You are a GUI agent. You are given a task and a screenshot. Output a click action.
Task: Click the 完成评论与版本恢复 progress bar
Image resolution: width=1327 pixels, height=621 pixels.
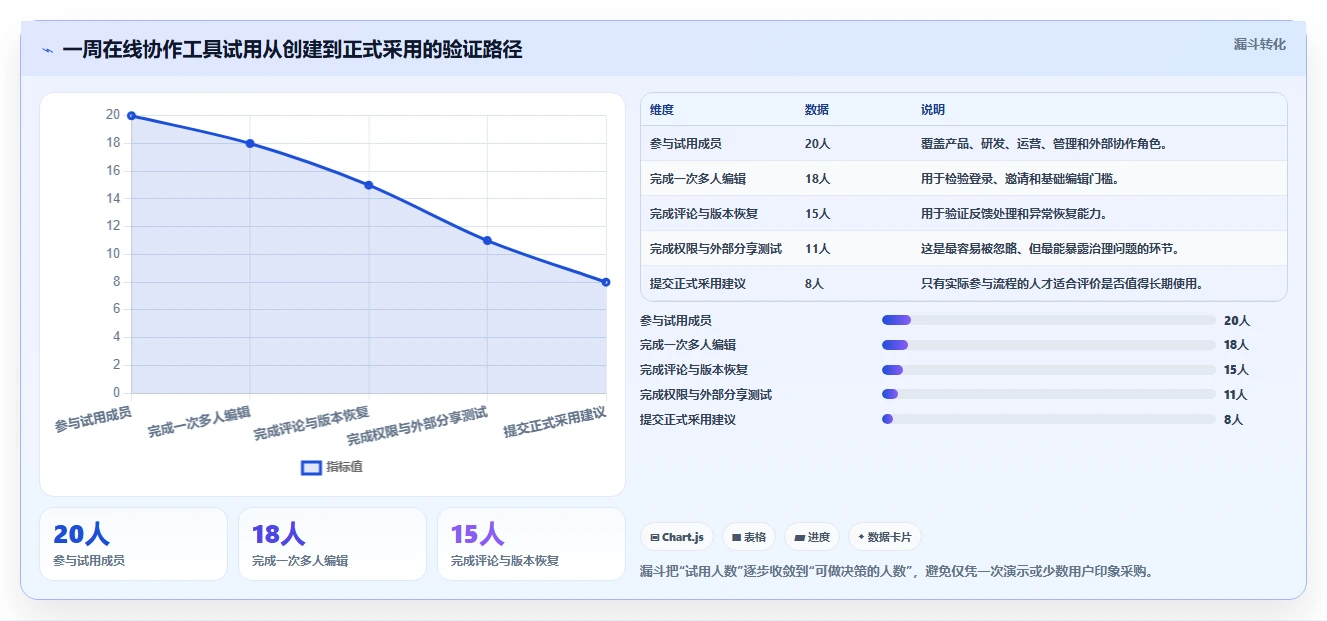pos(1048,370)
